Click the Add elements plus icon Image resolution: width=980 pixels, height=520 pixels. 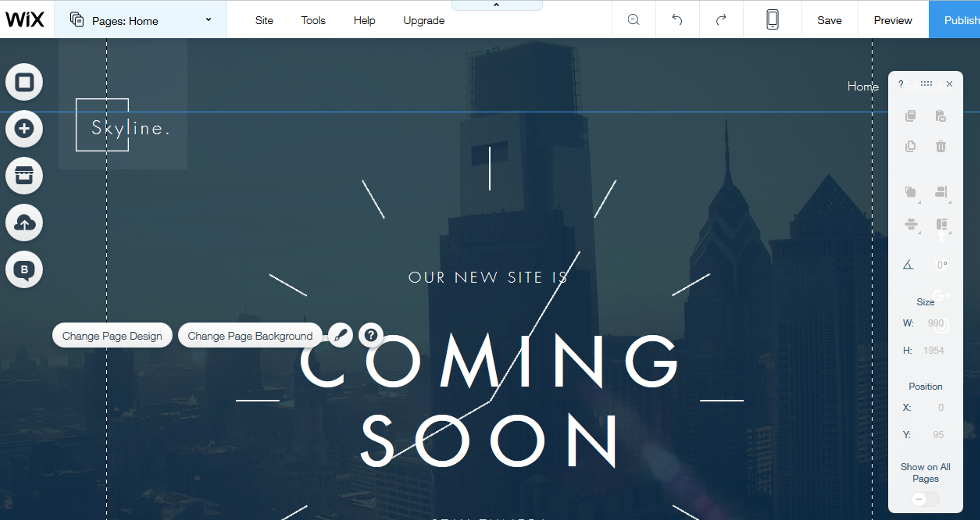pos(24,129)
